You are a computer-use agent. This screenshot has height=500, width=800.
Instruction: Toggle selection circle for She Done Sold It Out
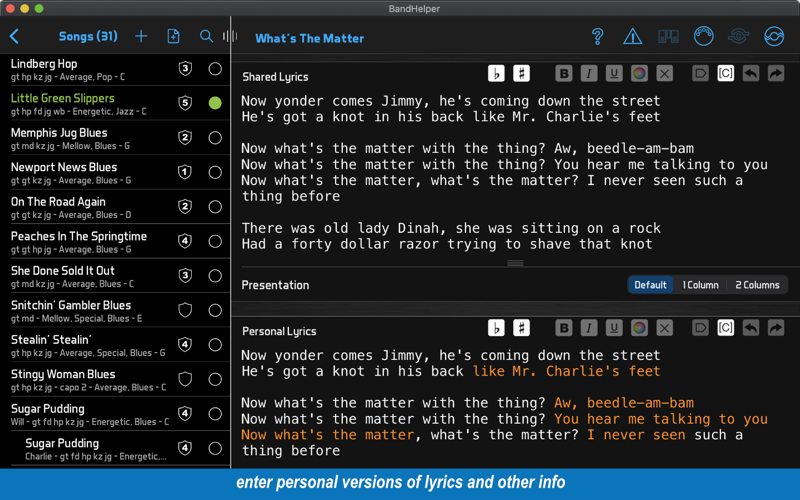(215, 276)
